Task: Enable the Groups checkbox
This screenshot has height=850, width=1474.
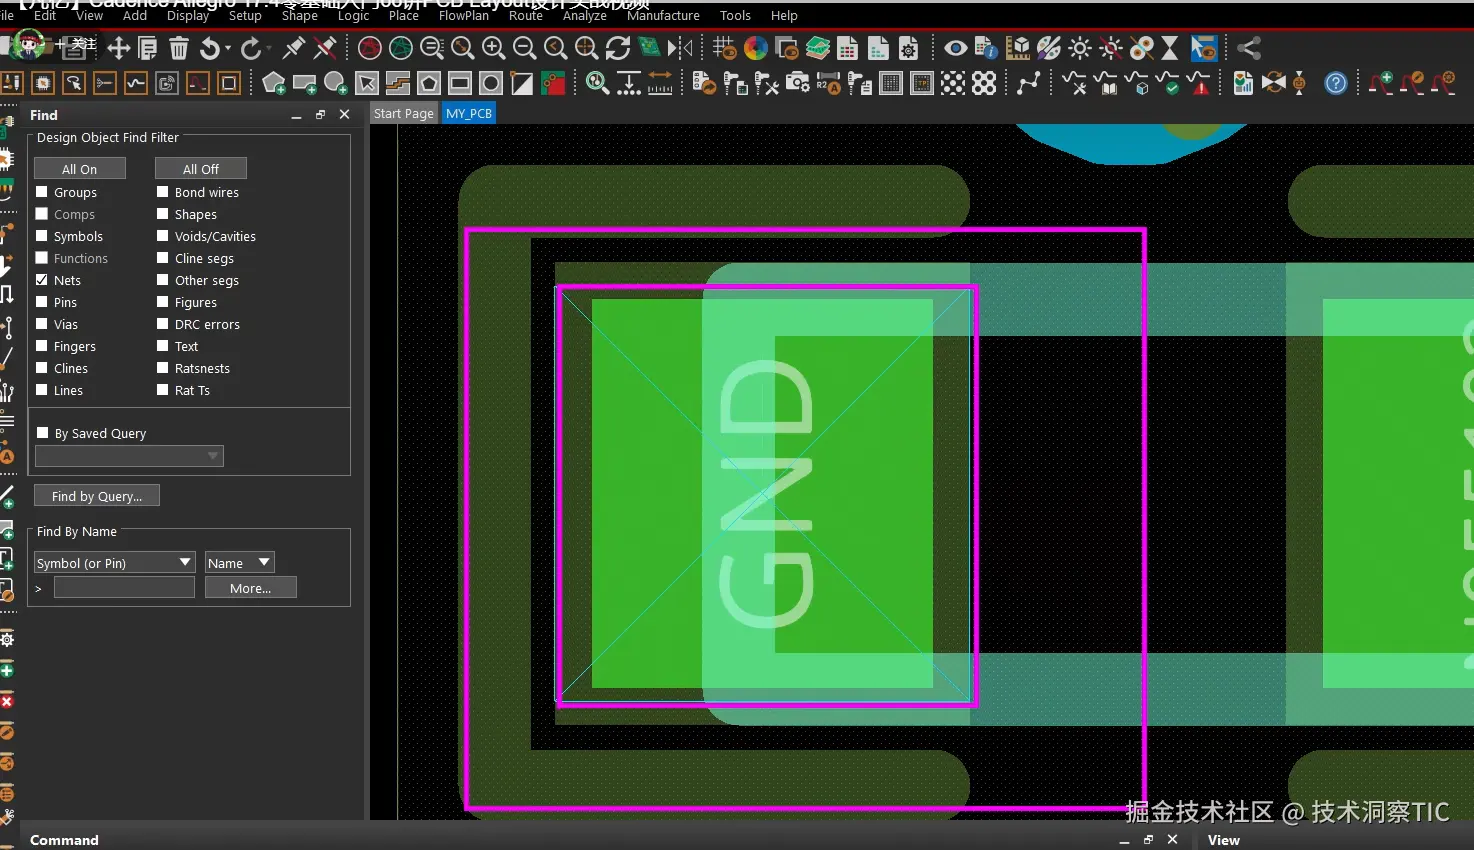Action: (42, 192)
